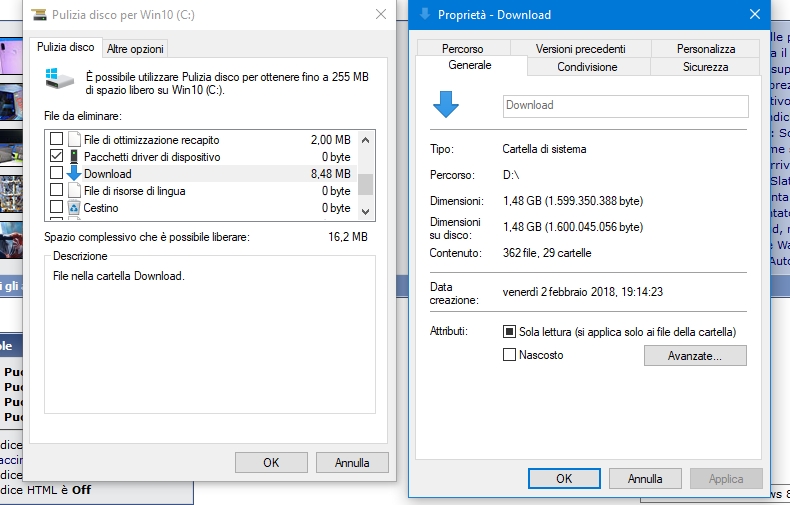
Task: Click the 2,00 MB size value
Action: [331, 140]
